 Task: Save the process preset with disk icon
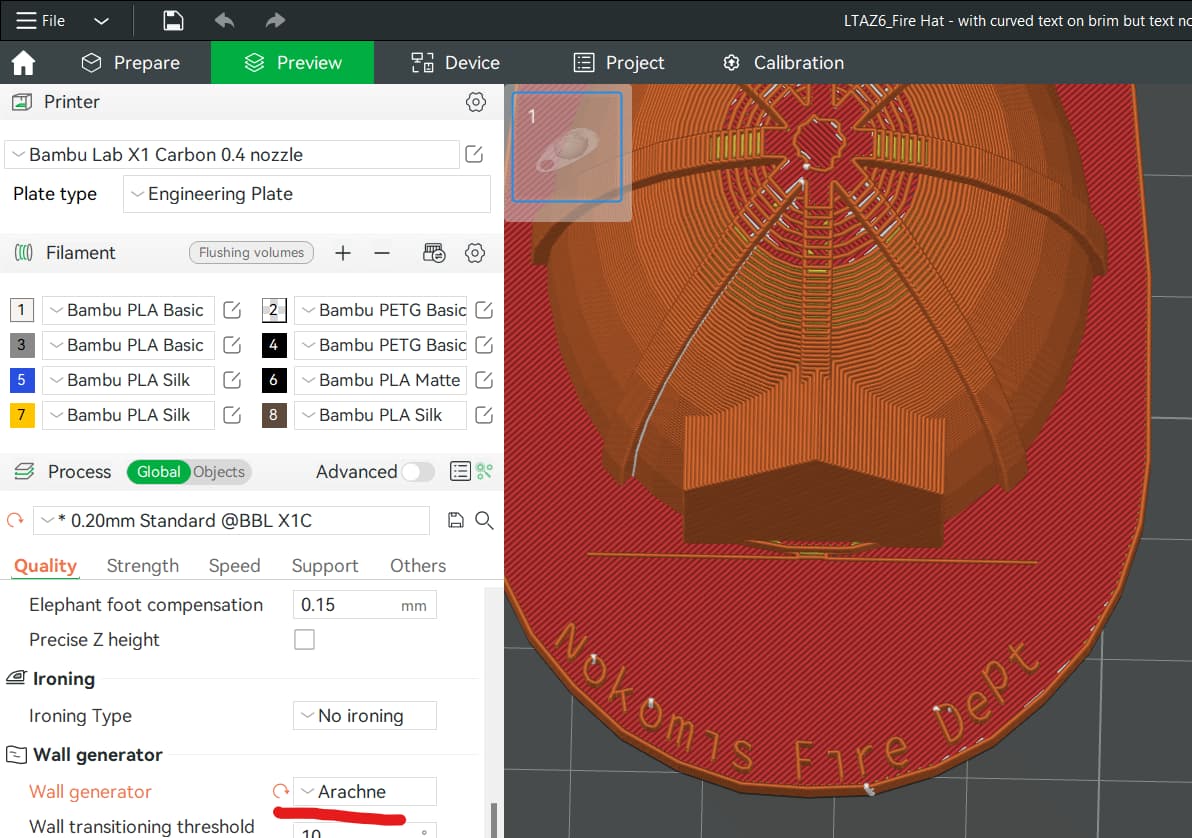point(455,520)
